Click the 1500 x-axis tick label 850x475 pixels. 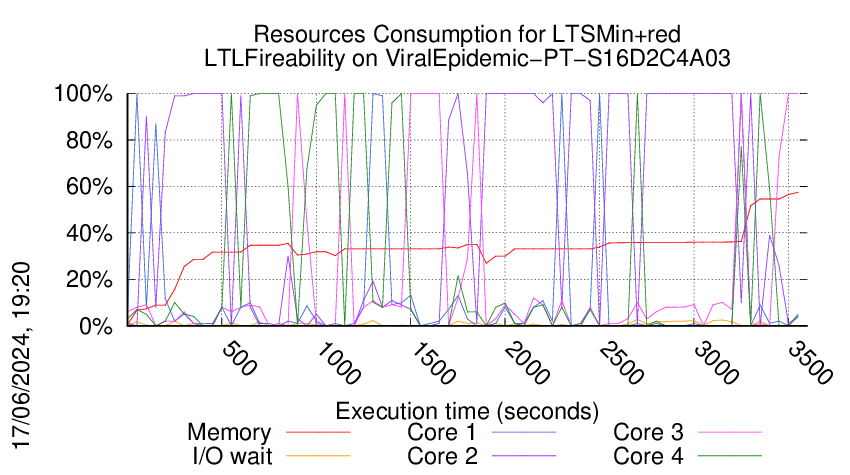[432, 363]
